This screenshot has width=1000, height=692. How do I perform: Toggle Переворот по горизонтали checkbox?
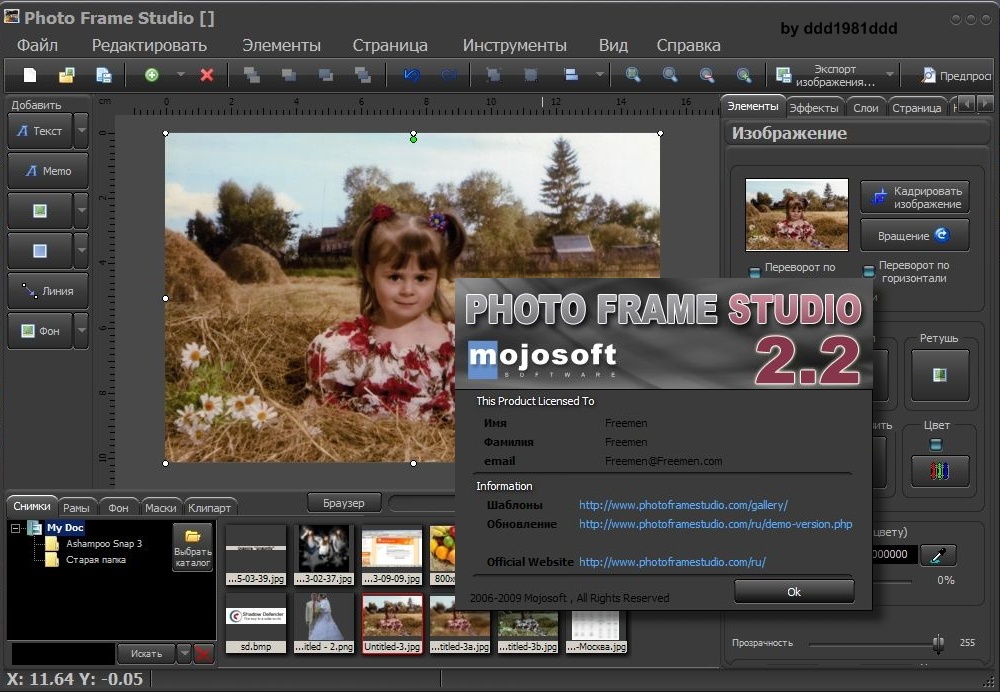pyautogui.click(x=869, y=272)
